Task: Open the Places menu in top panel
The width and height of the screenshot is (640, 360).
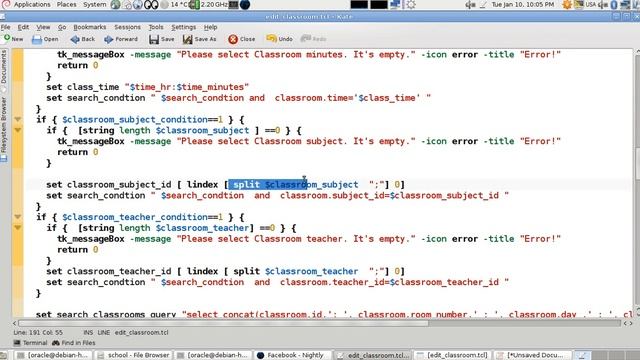Action: pos(67,4)
